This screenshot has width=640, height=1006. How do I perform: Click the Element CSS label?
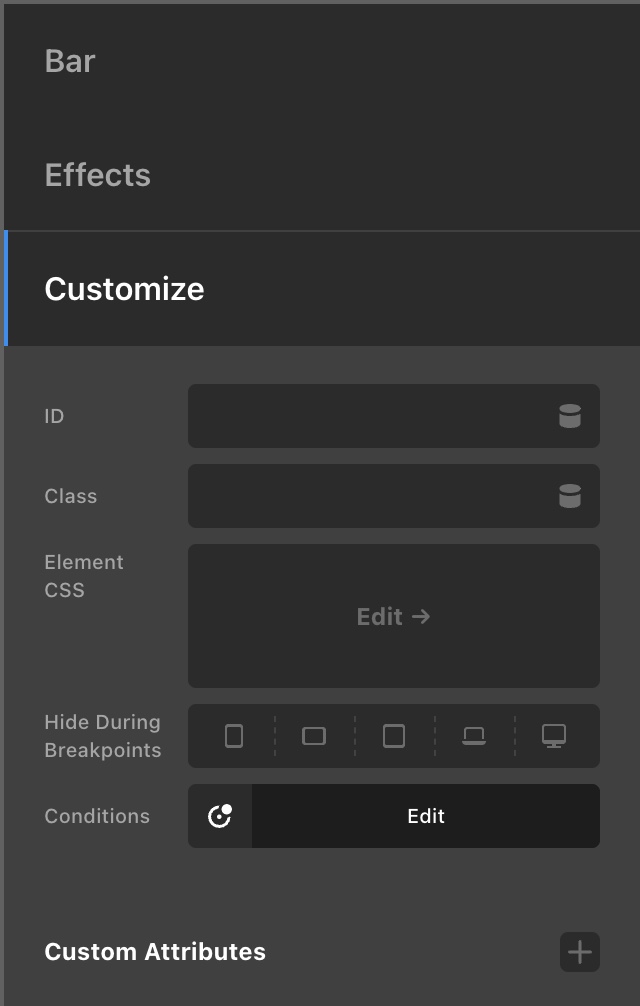click(x=84, y=576)
